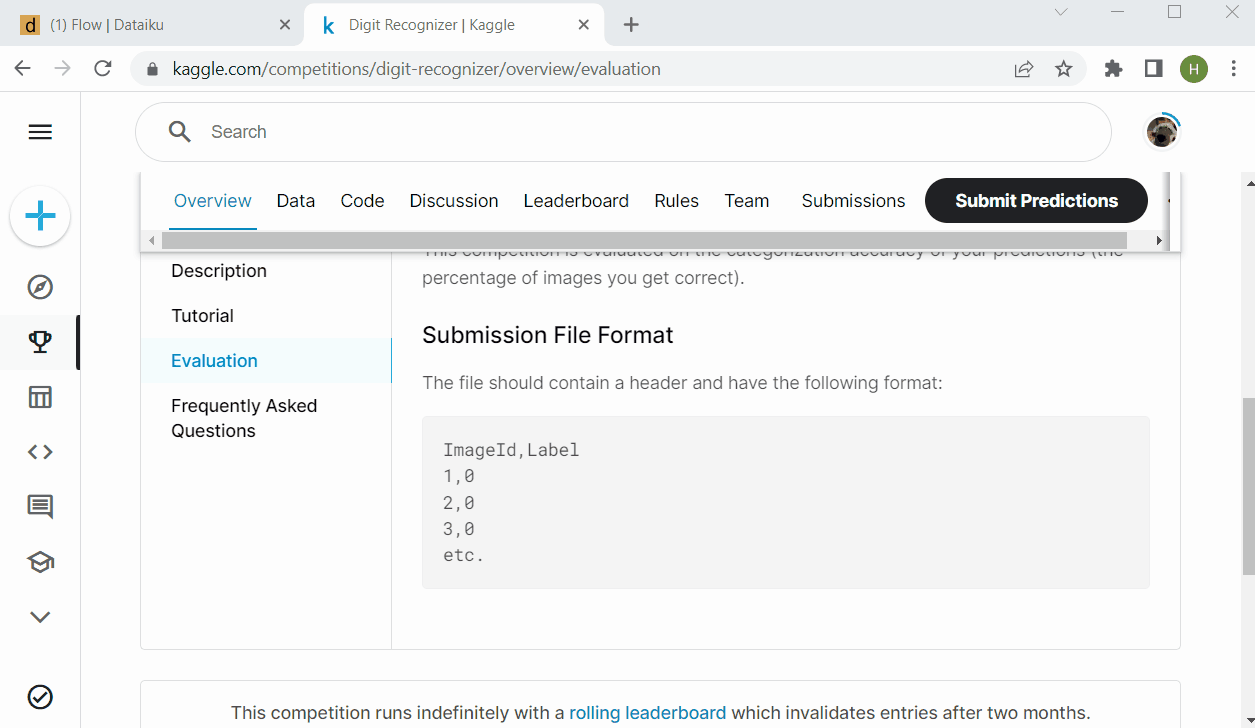
Task: Open a new browser tab
Action: (x=631, y=25)
